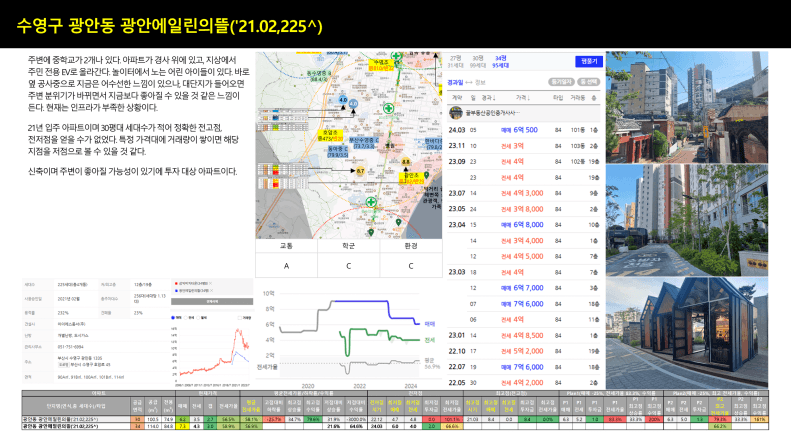Click the 8.7 yellow map marker

click(x=360, y=171)
